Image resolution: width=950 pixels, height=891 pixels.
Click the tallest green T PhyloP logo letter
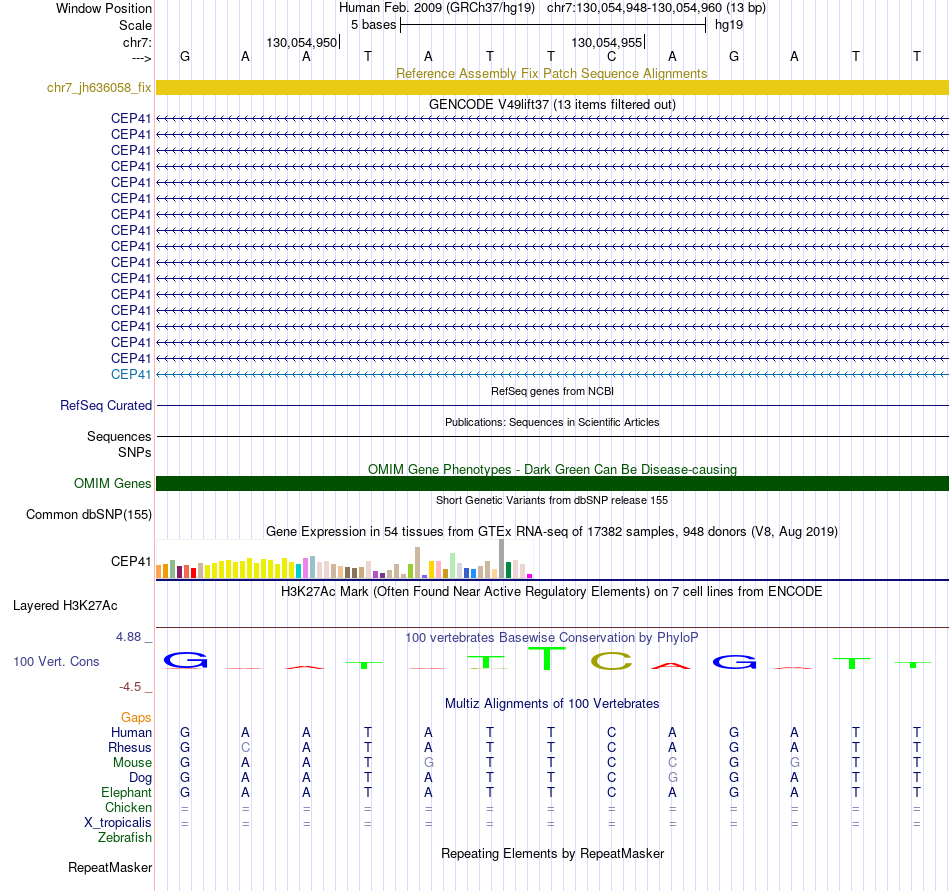(x=547, y=658)
